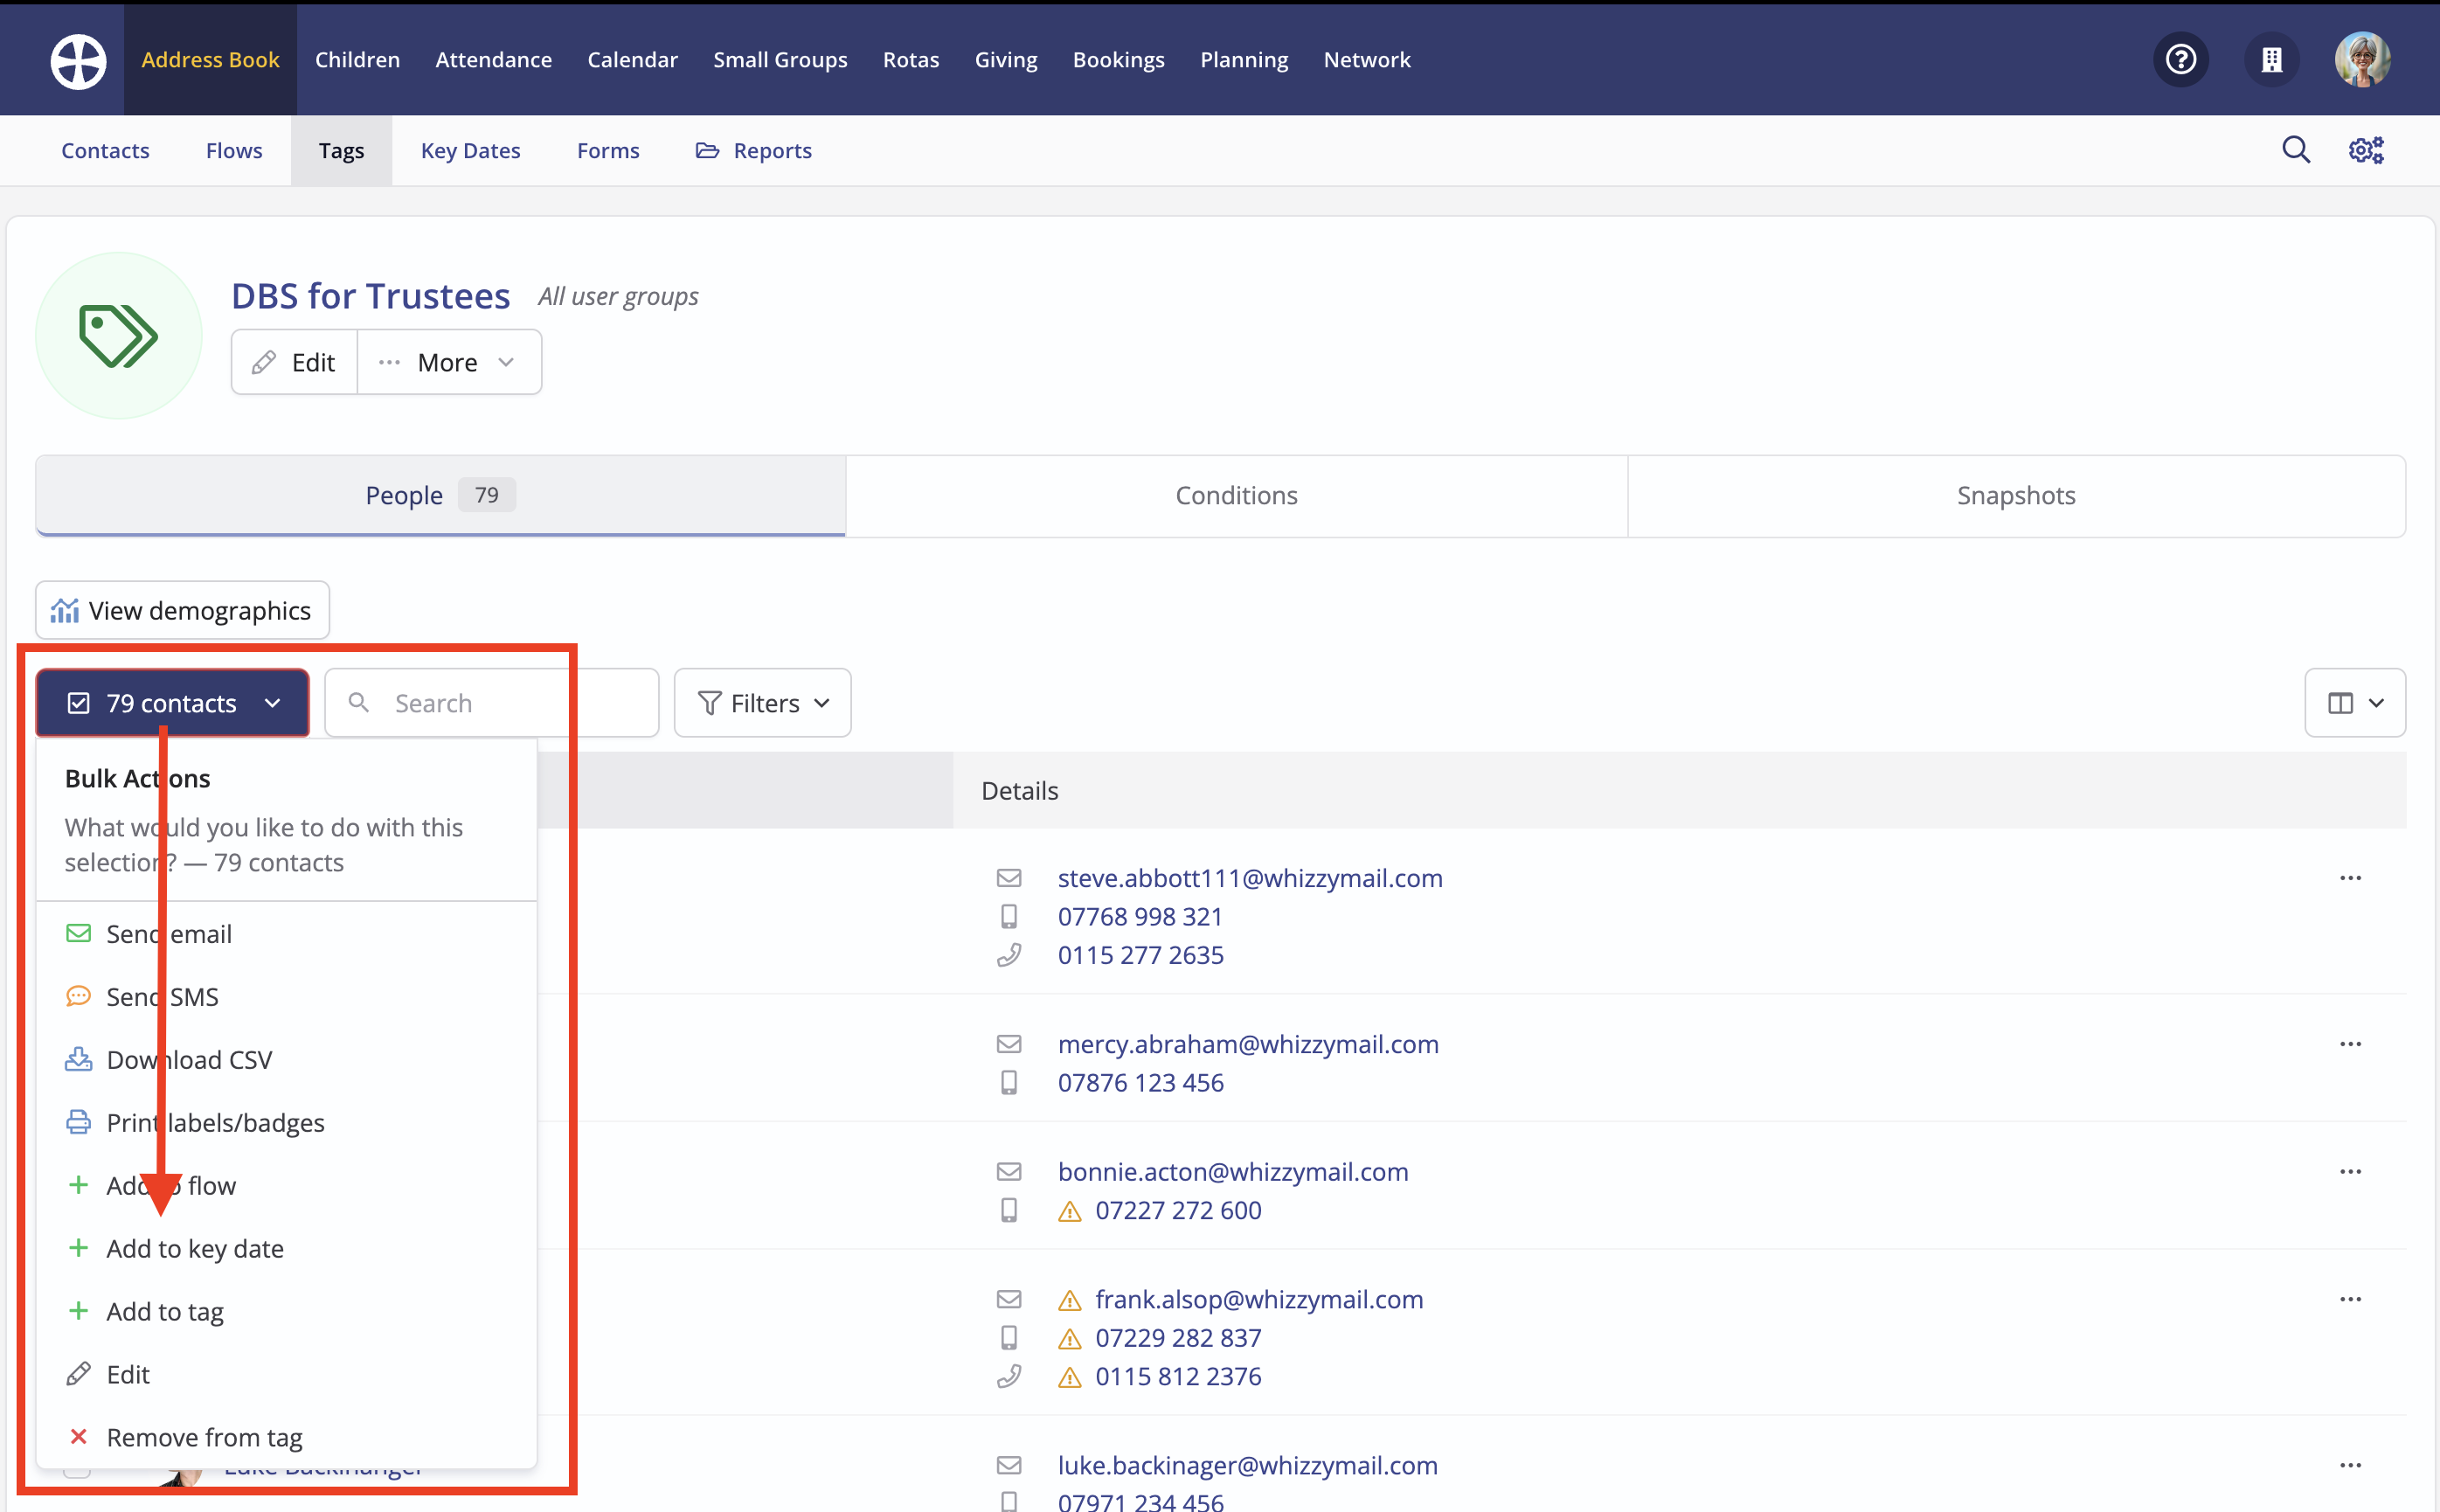Open the search magnifier icon
This screenshot has height=1512, width=2440.
(2296, 150)
